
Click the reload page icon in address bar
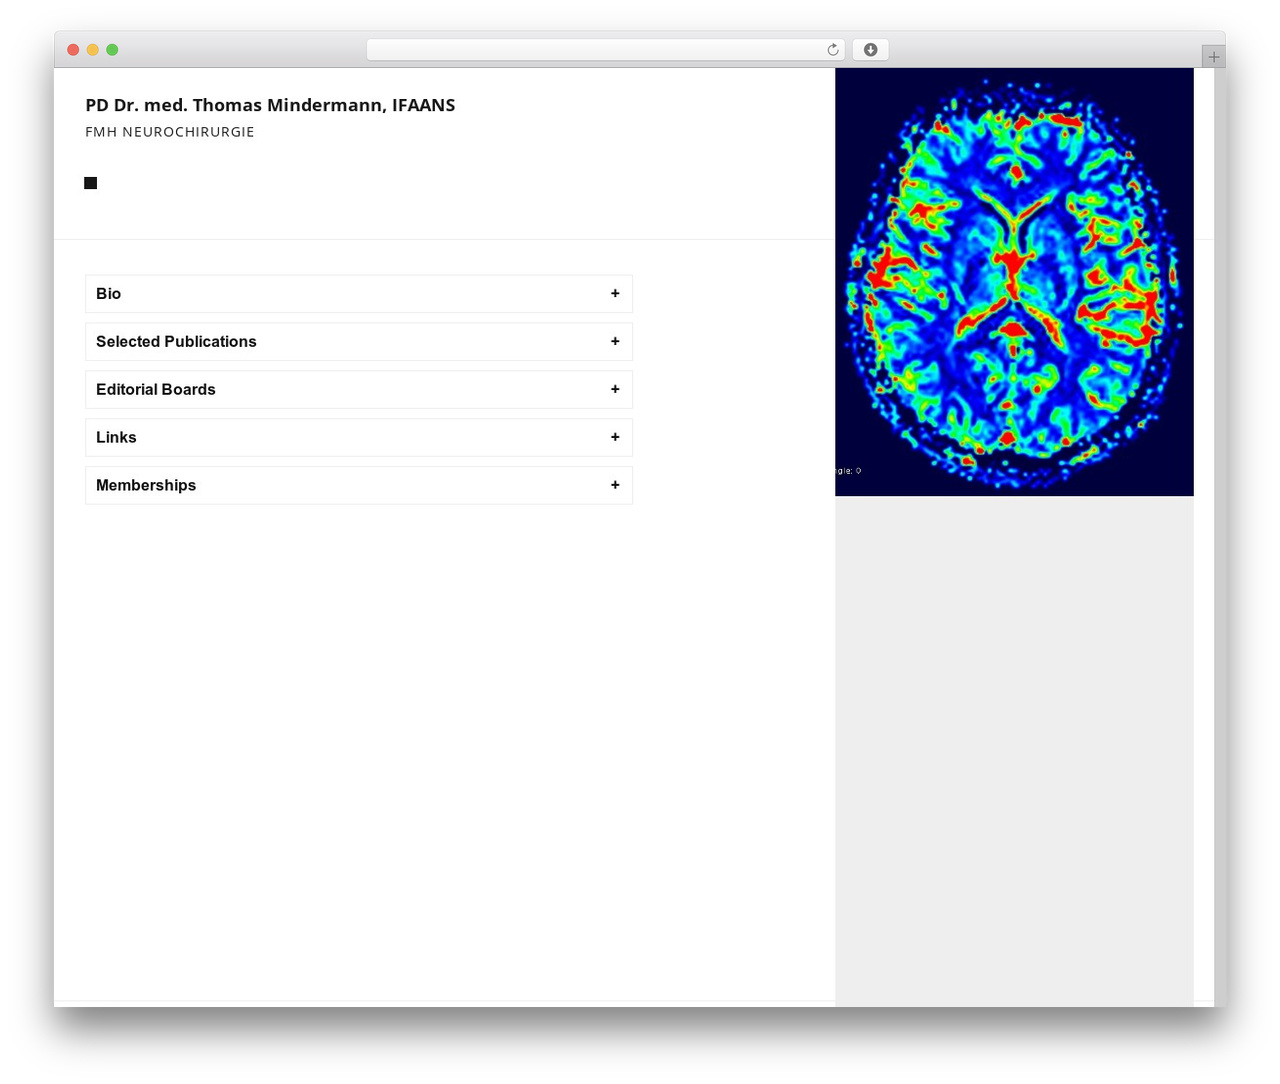pyautogui.click(x=832, y=50)
